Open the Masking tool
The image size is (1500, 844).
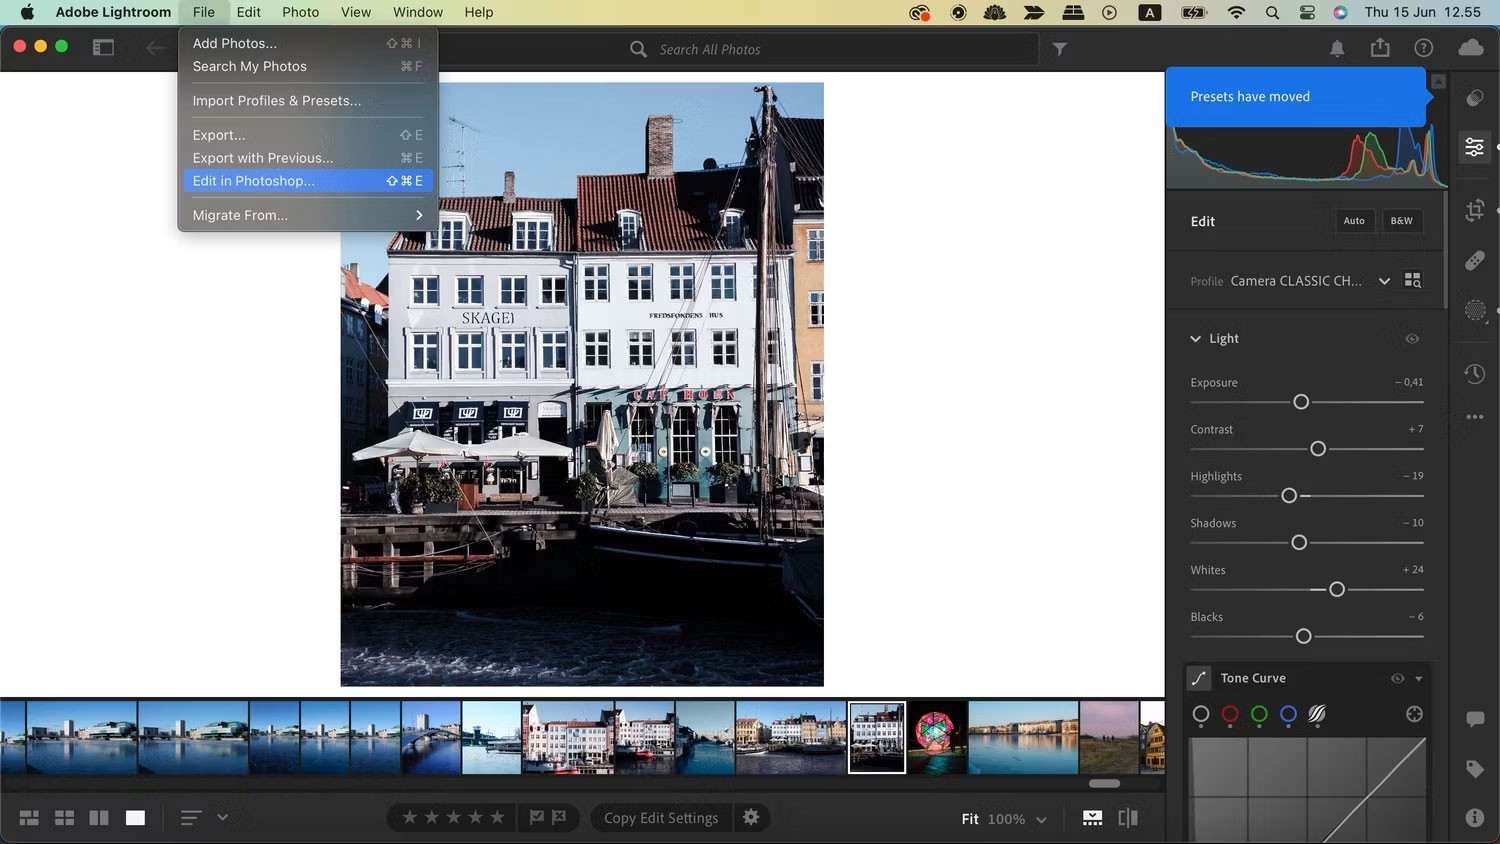(x=1474, y=311)
